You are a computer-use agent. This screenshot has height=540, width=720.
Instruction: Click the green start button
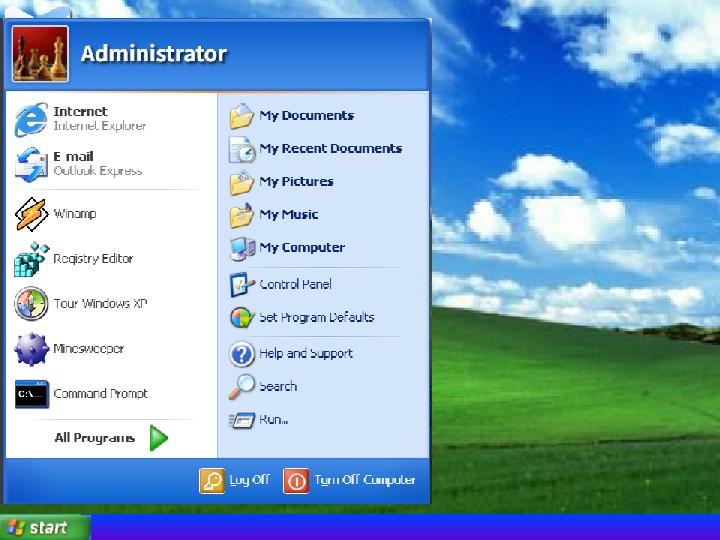[x=45, y=527]
